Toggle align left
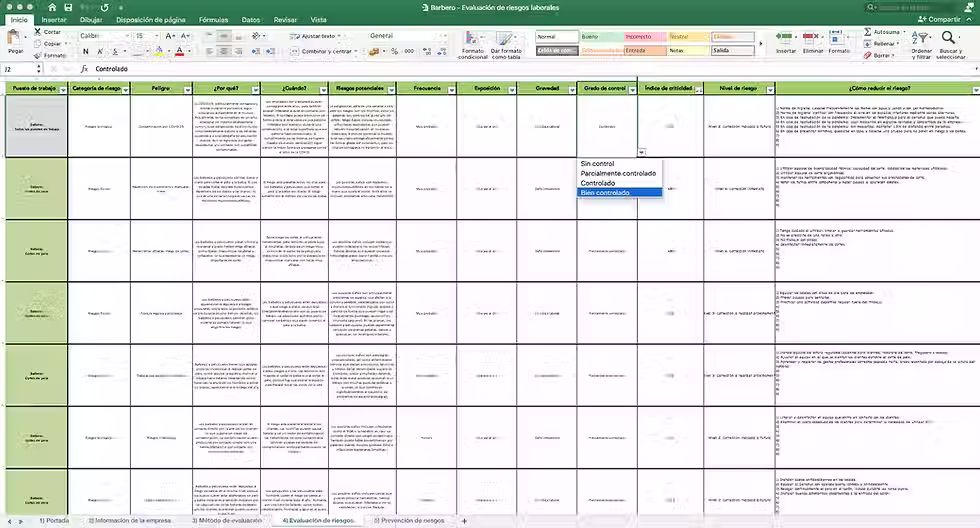The height and width of the screenshot is (528, 980). (210, 51)
